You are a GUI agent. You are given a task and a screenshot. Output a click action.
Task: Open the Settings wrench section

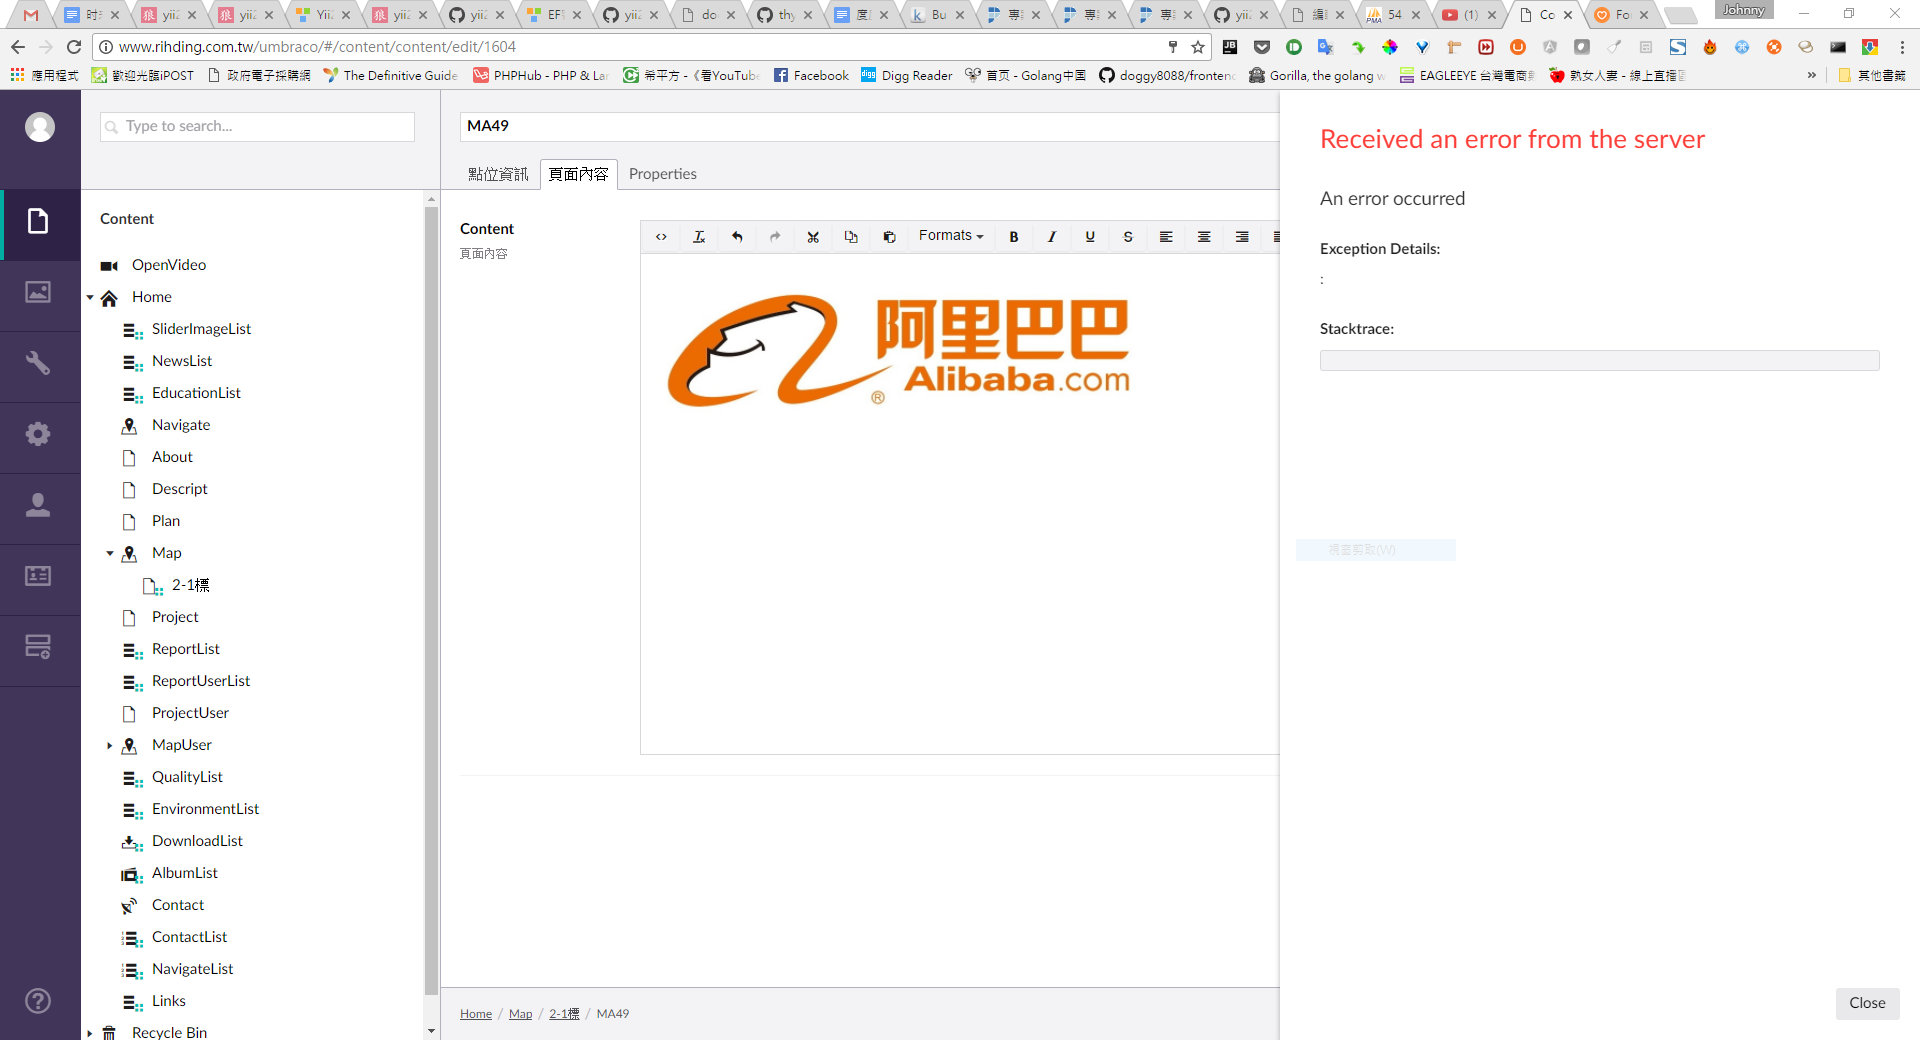click(x=38, y=363)
